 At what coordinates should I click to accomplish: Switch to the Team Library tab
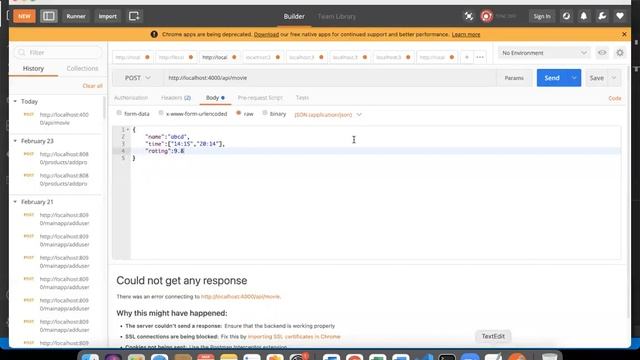click(x=337, y=16)
